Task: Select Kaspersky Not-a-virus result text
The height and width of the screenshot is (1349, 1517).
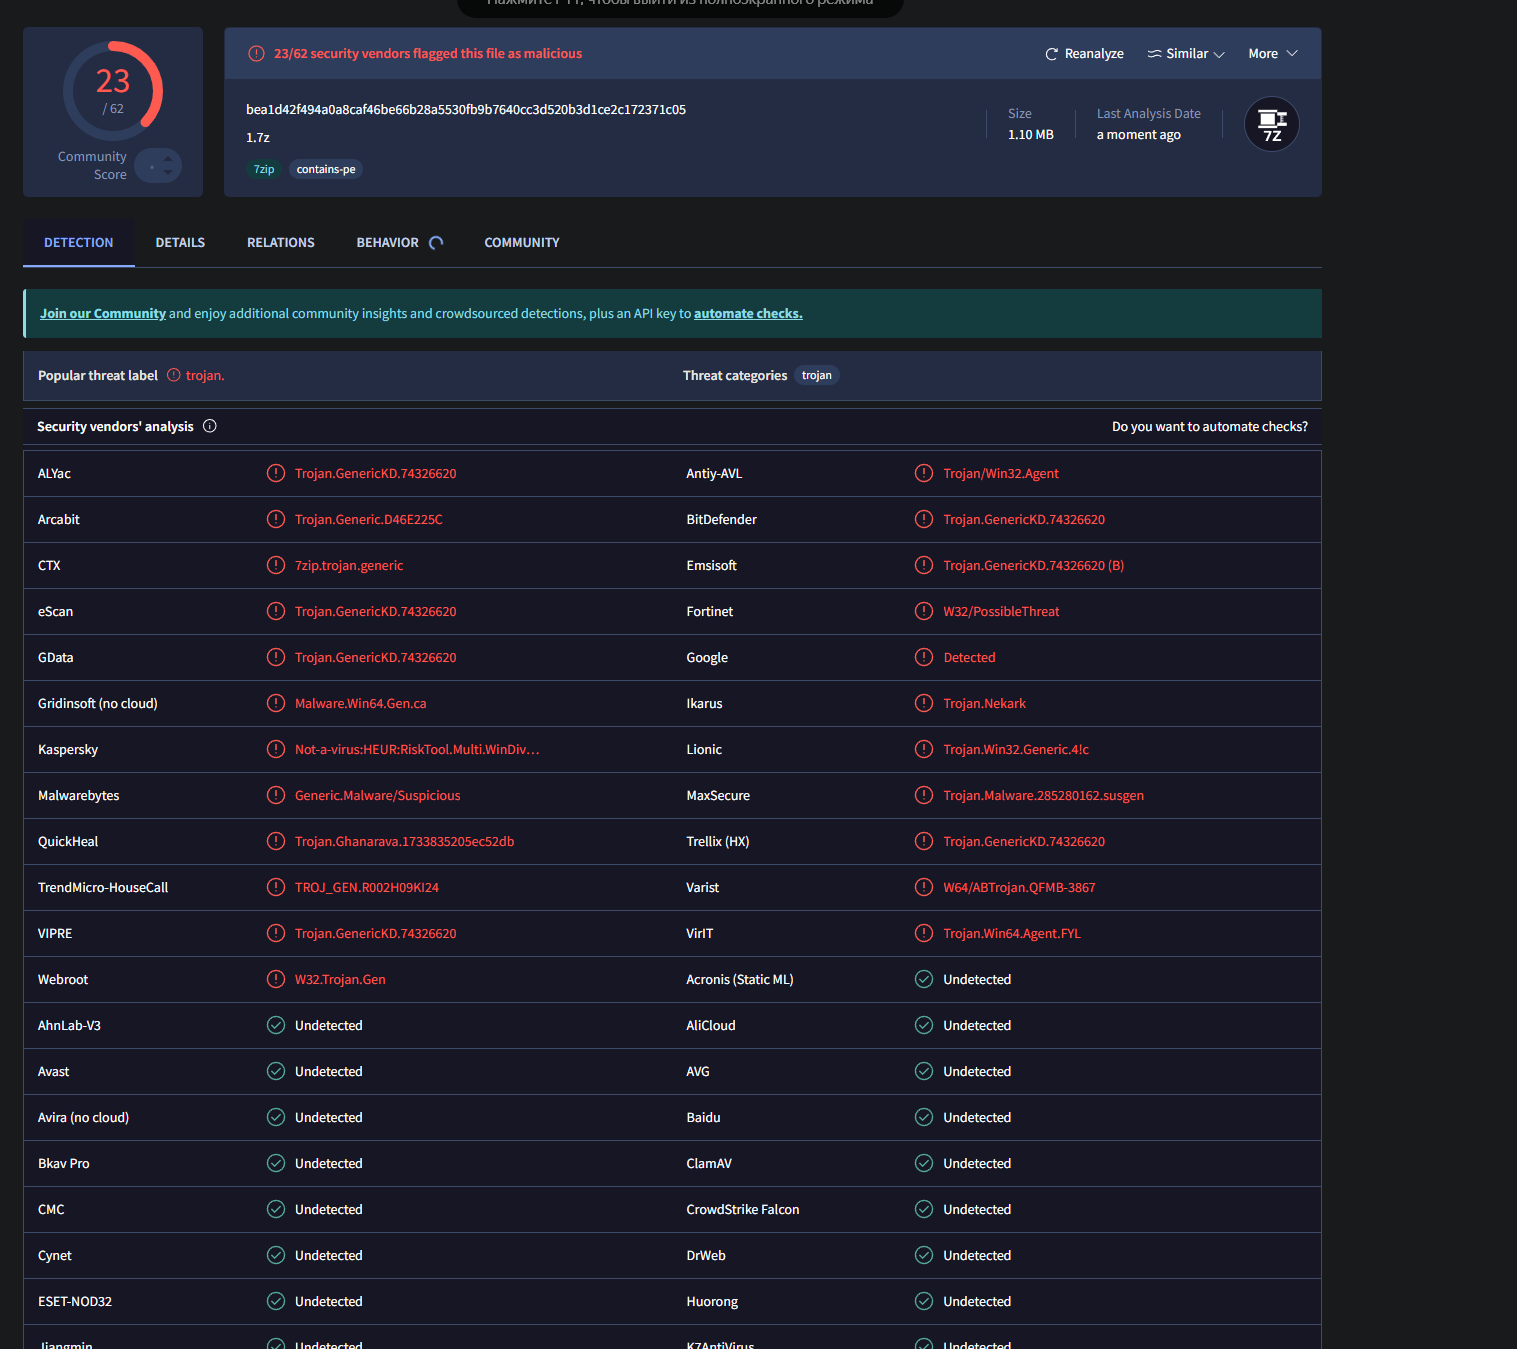Action: [x=417, y=750]
